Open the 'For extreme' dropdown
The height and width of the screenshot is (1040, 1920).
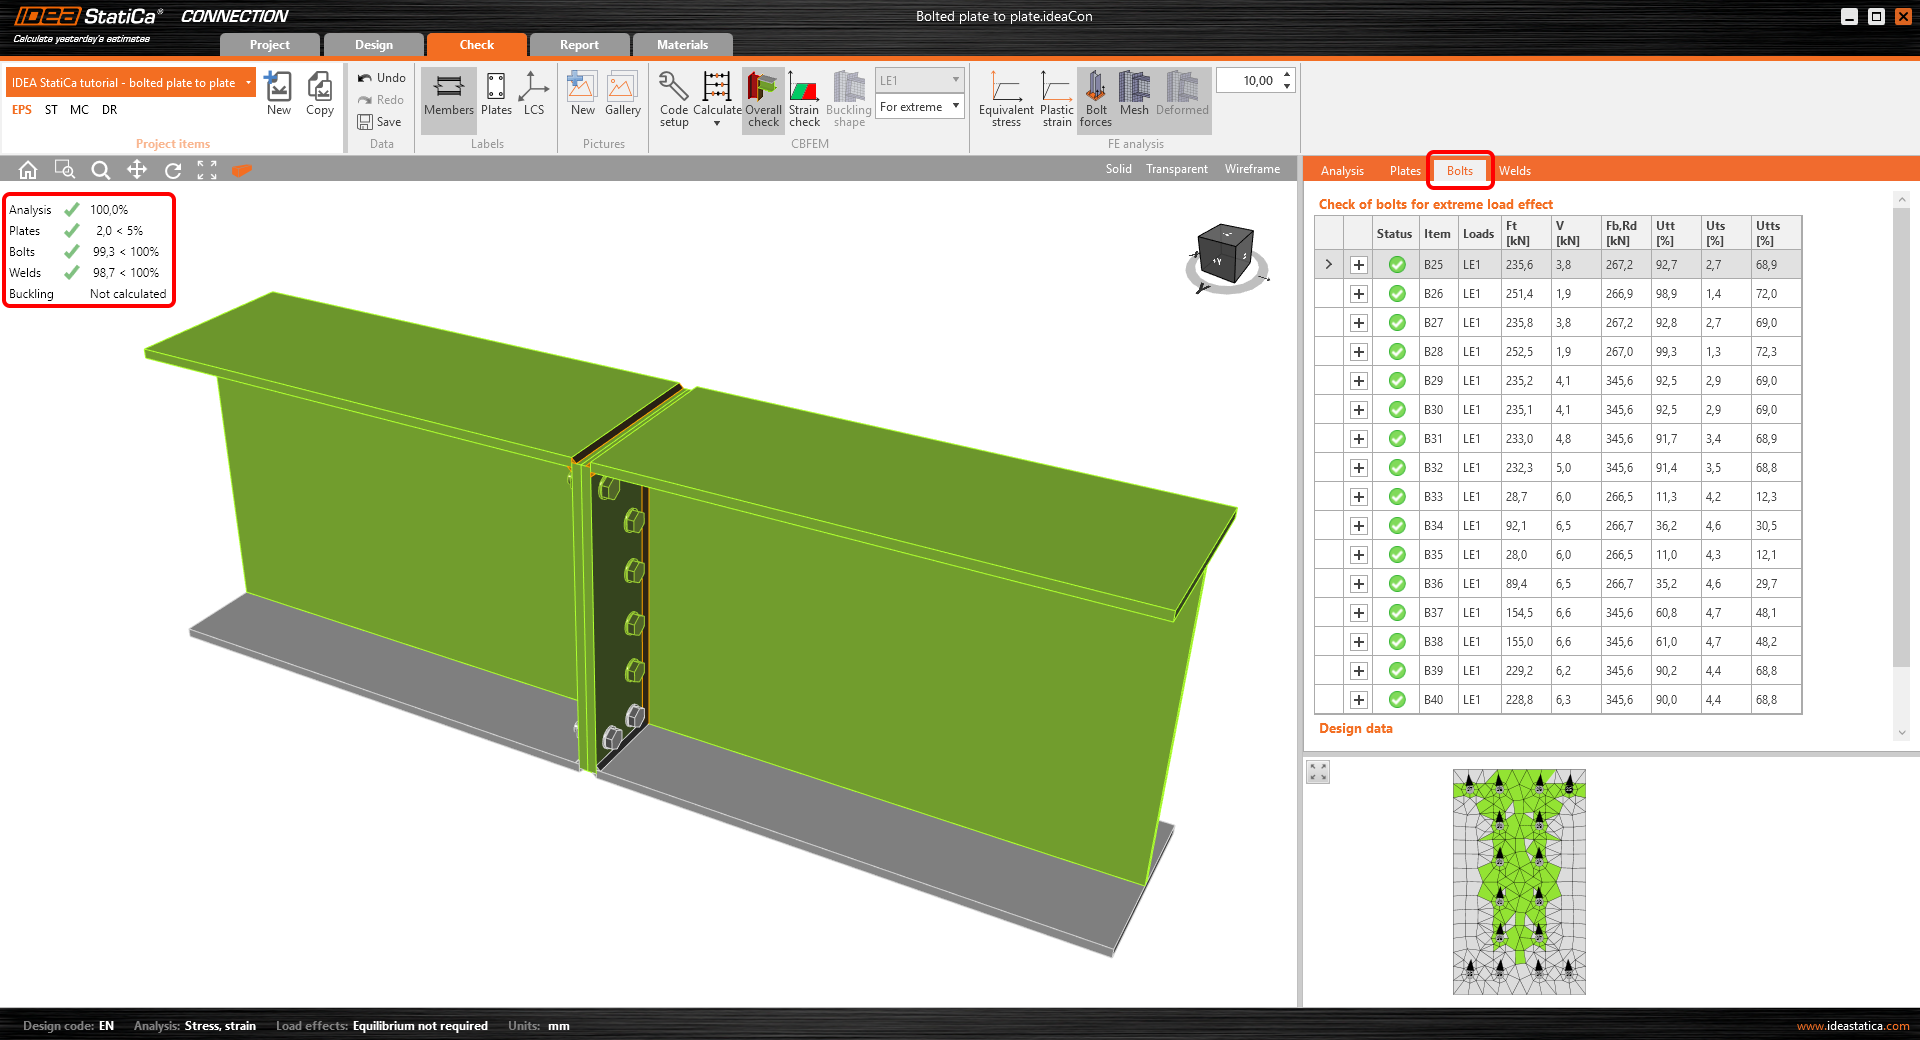tap(953, 107)
